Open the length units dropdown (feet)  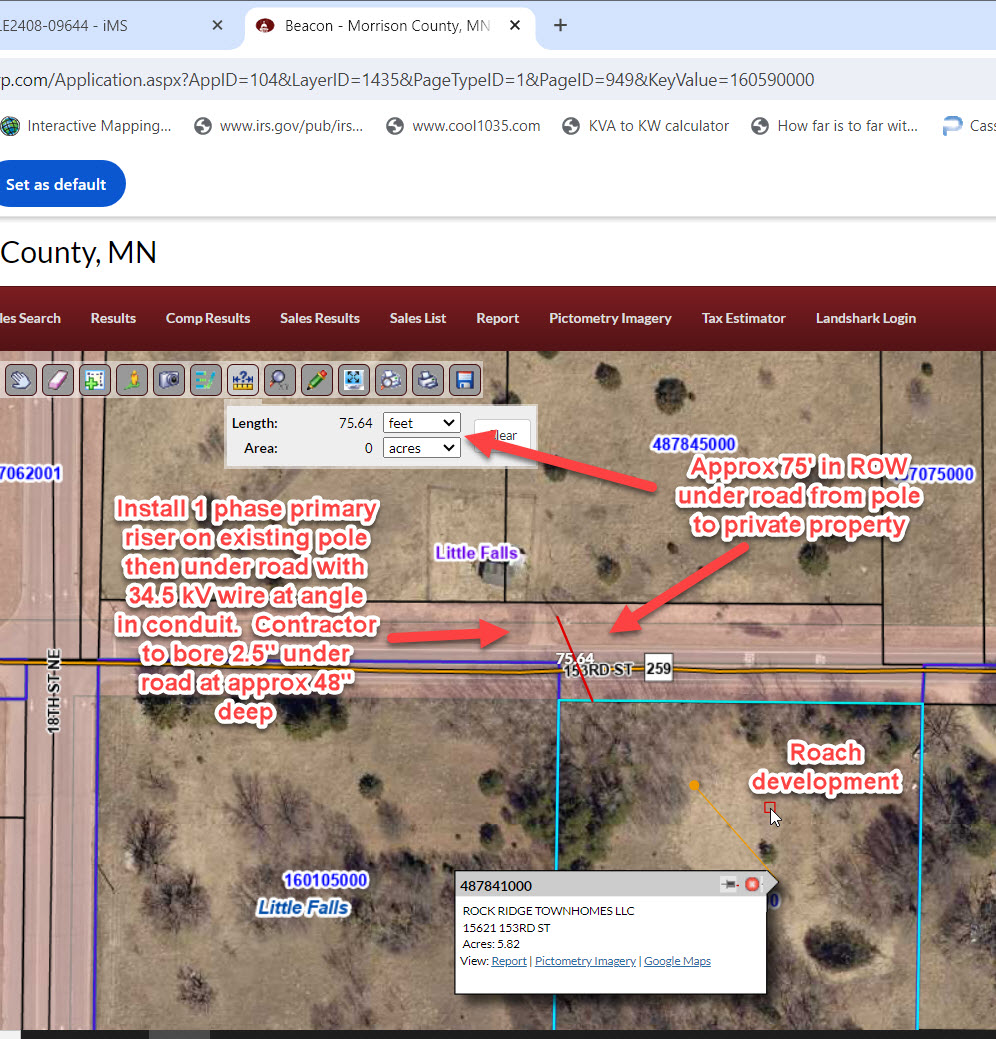tap(421, 423)
